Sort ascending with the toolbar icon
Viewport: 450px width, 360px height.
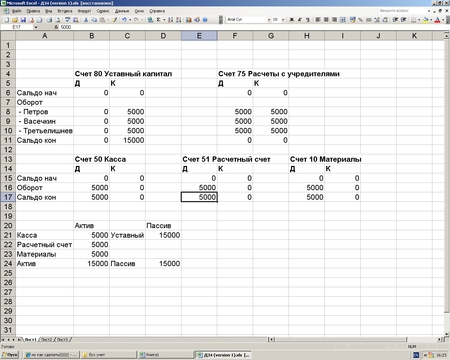click(x=170, y=20)
